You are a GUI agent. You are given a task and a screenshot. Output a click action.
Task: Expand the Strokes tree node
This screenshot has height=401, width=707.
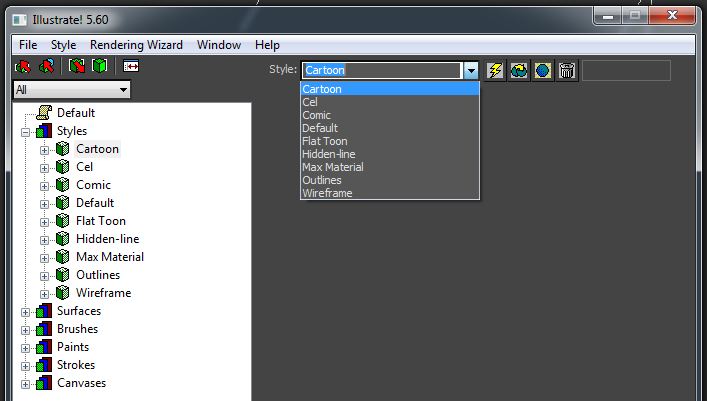tap(26, 367)
